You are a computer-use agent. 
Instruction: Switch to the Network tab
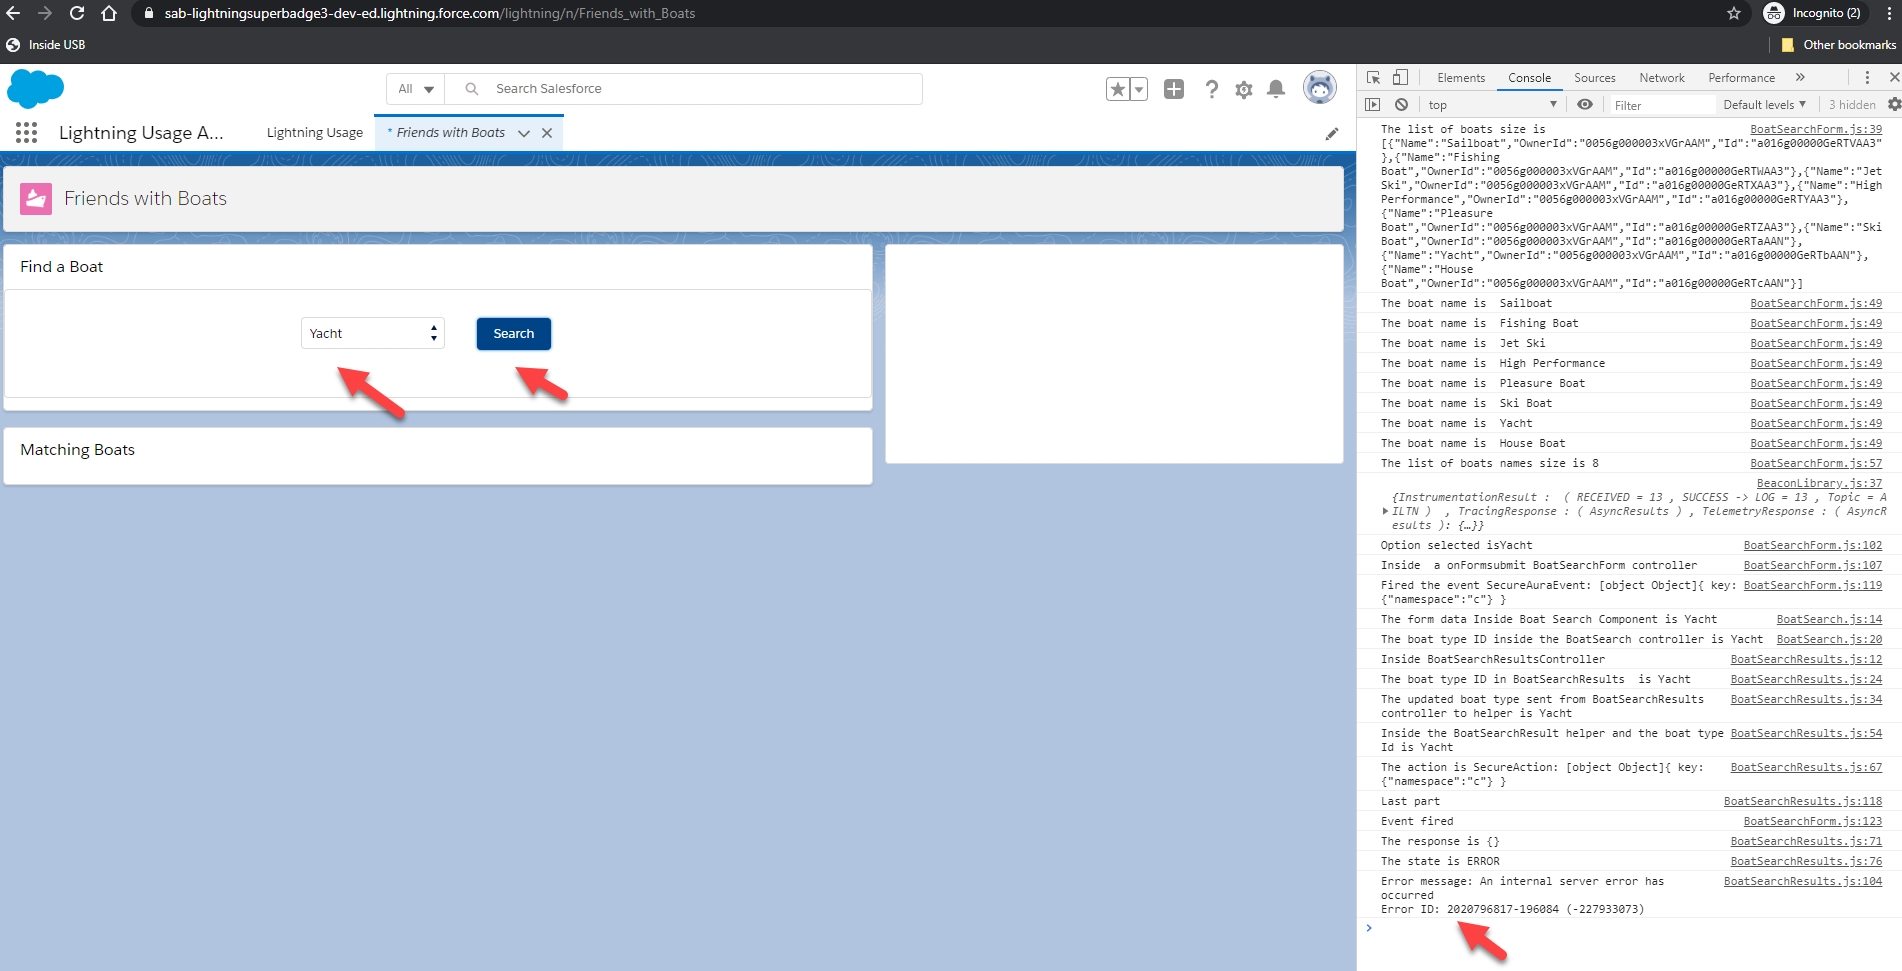pyautogui.click(x=1662, y=78)
